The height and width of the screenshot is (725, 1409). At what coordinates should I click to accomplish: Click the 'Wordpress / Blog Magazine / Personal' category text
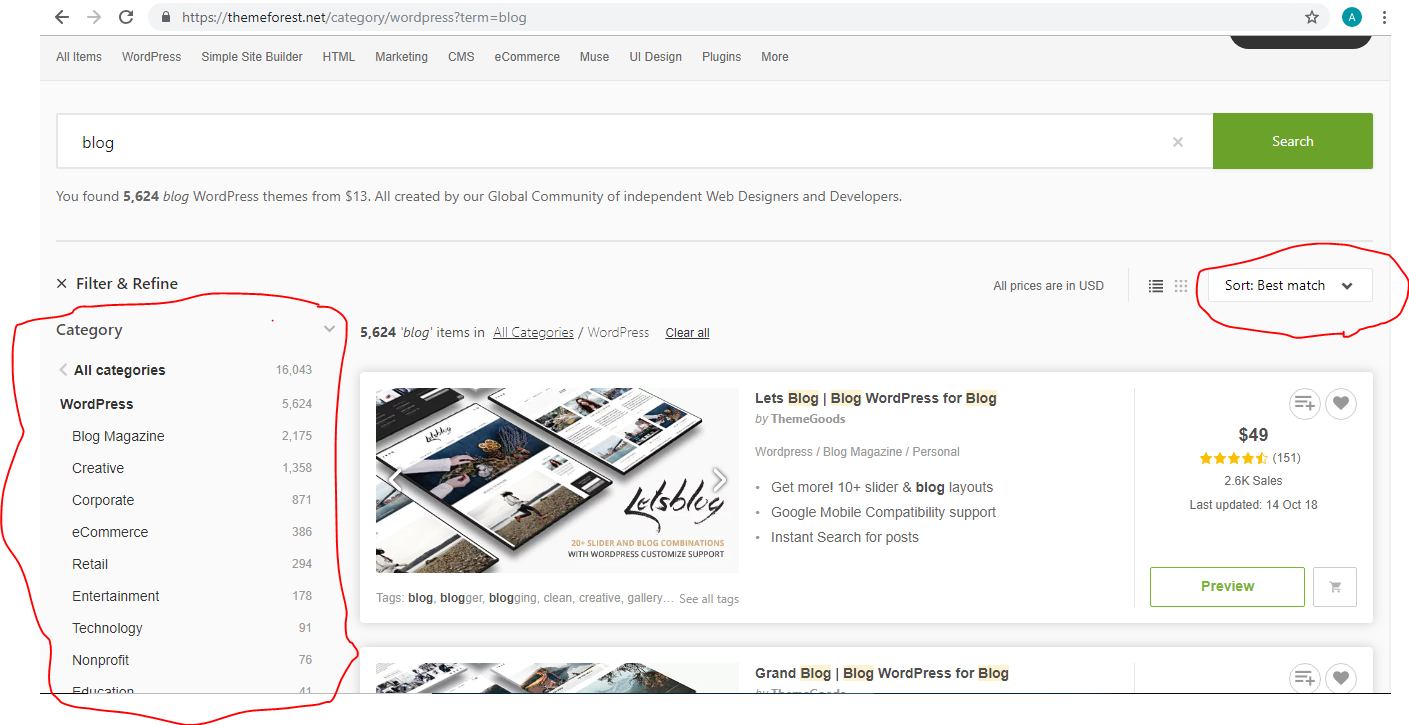(857, 452)
